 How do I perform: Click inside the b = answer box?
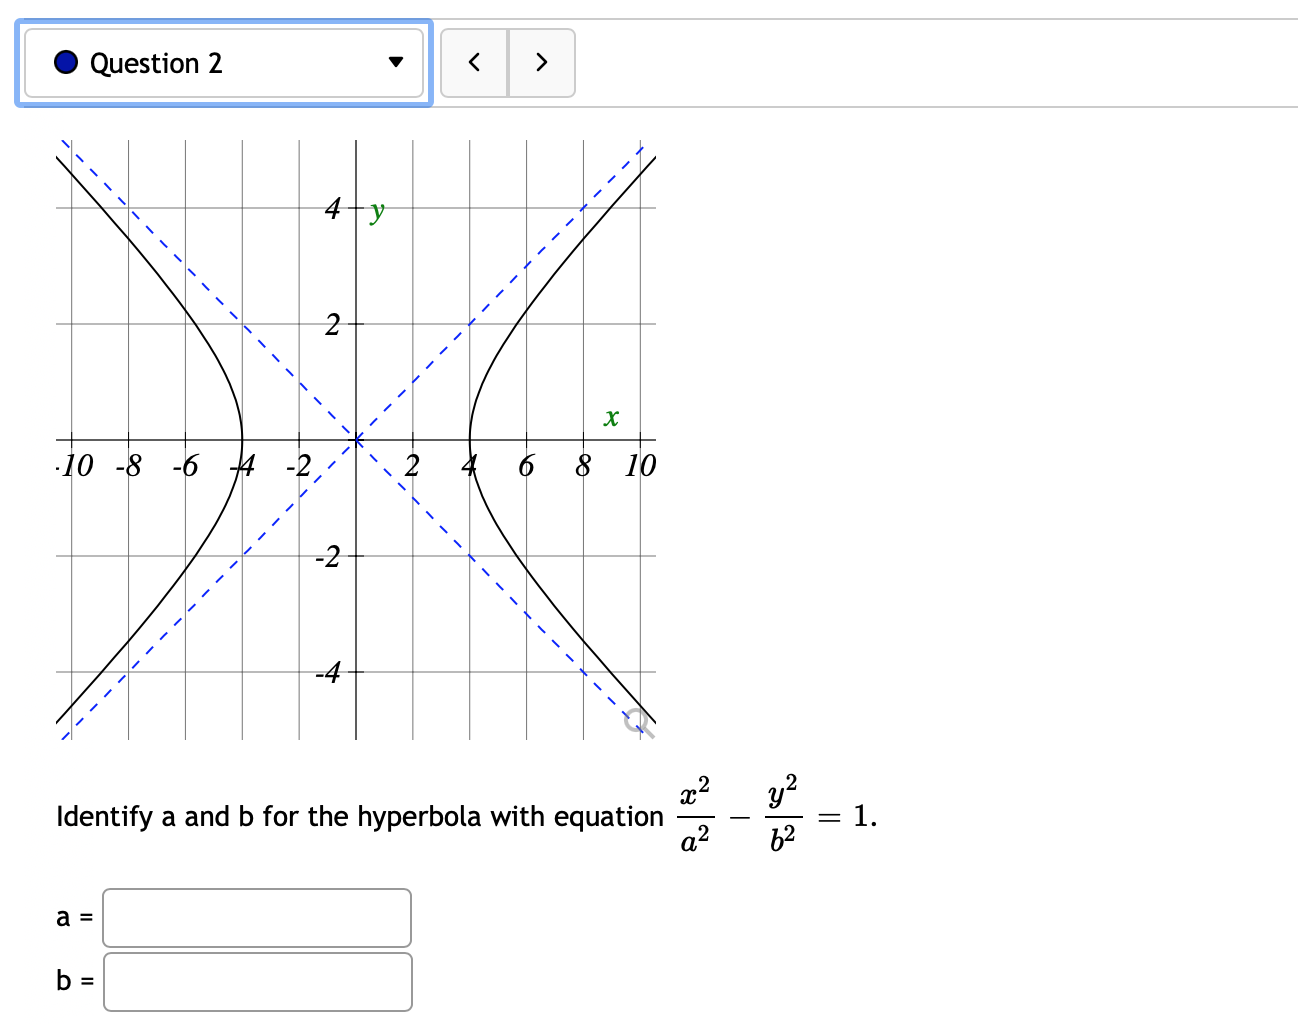(x=255, y=981)
